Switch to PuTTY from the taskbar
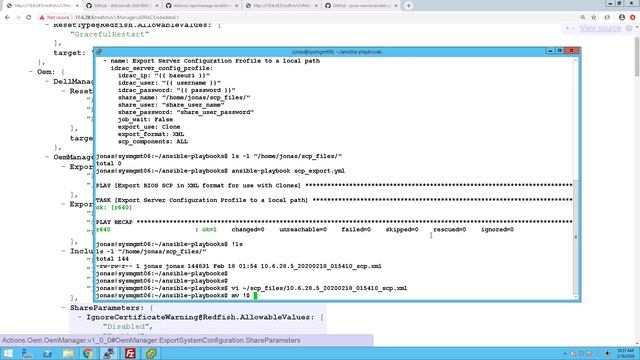This screenshot has height=360, width=640. pyautogui.click(x=109, y=353)
